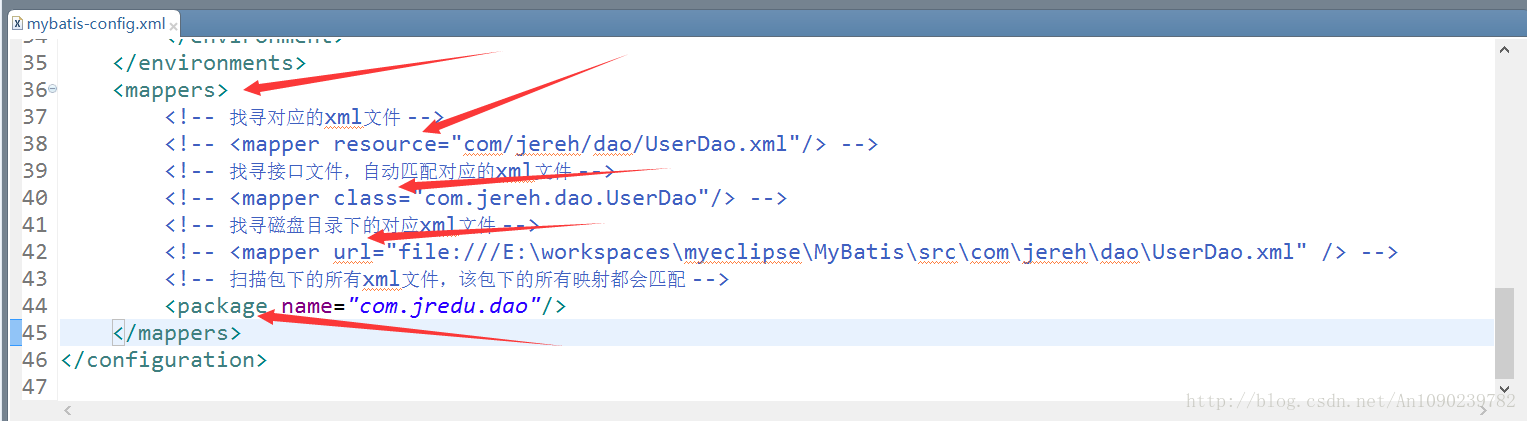Viewport: 1527px width, 421px height.
Task: Click line number 38 in the gutter
Action: (34, 144)
